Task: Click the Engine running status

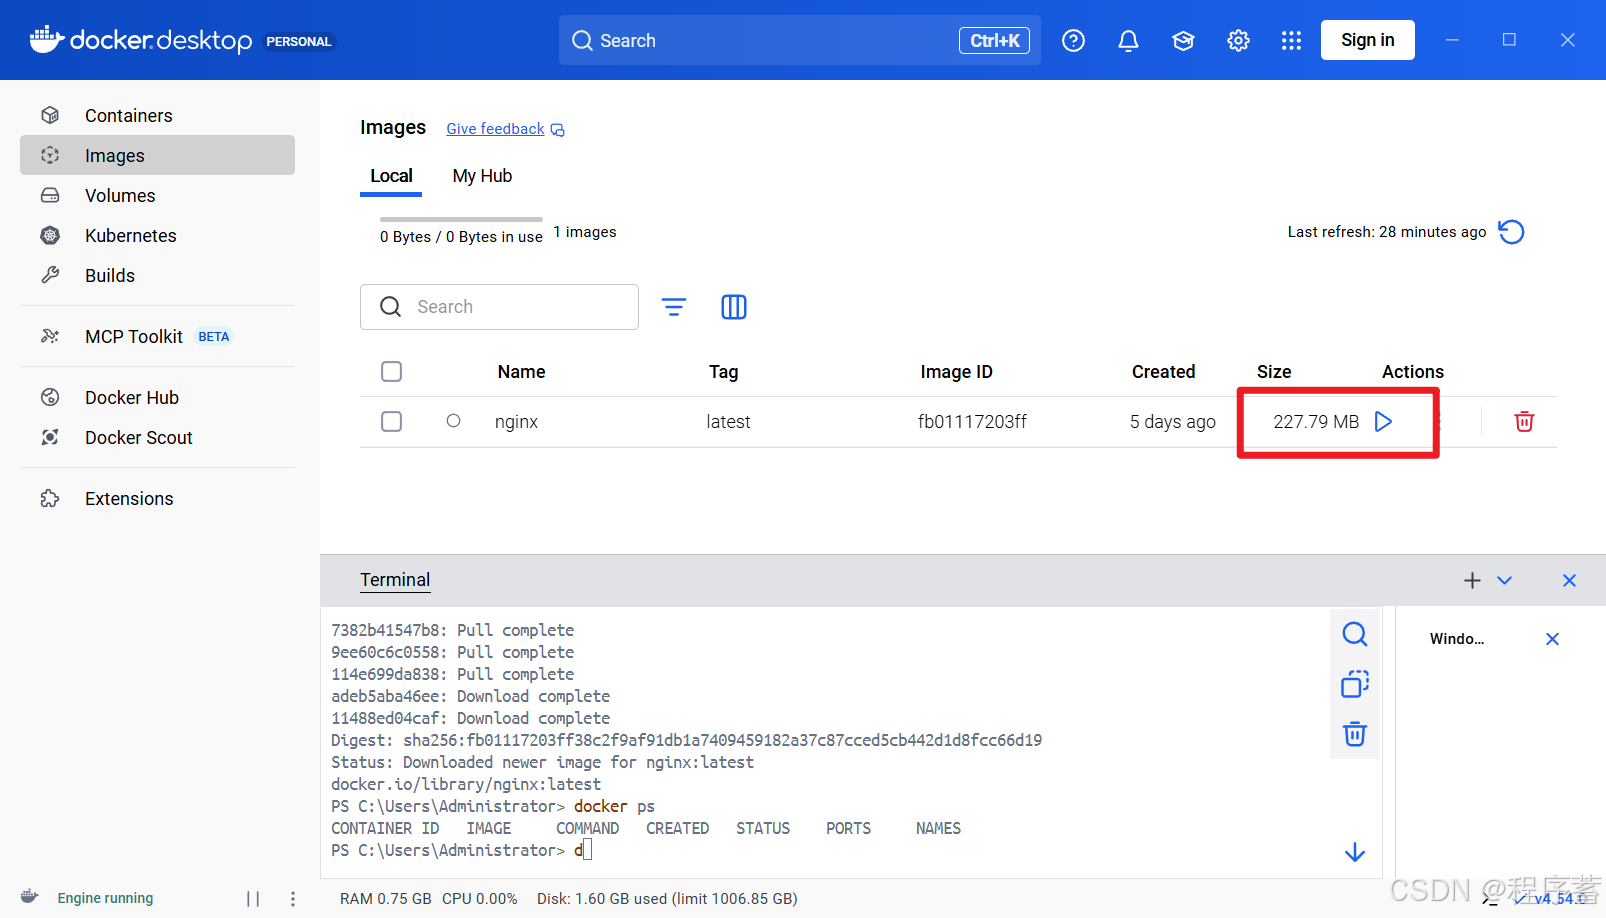Action: coord(105,898)
